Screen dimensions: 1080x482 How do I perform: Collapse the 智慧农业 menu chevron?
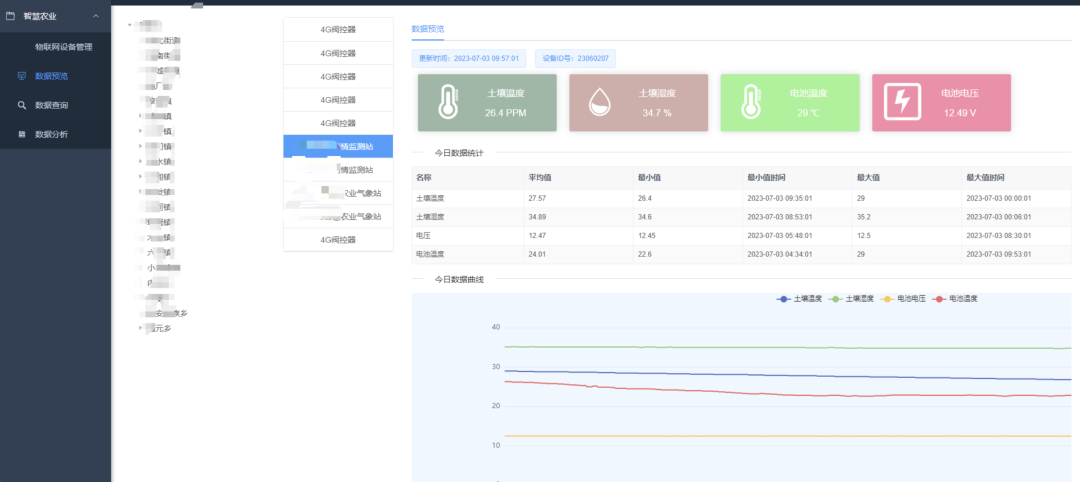coord(96,16)
